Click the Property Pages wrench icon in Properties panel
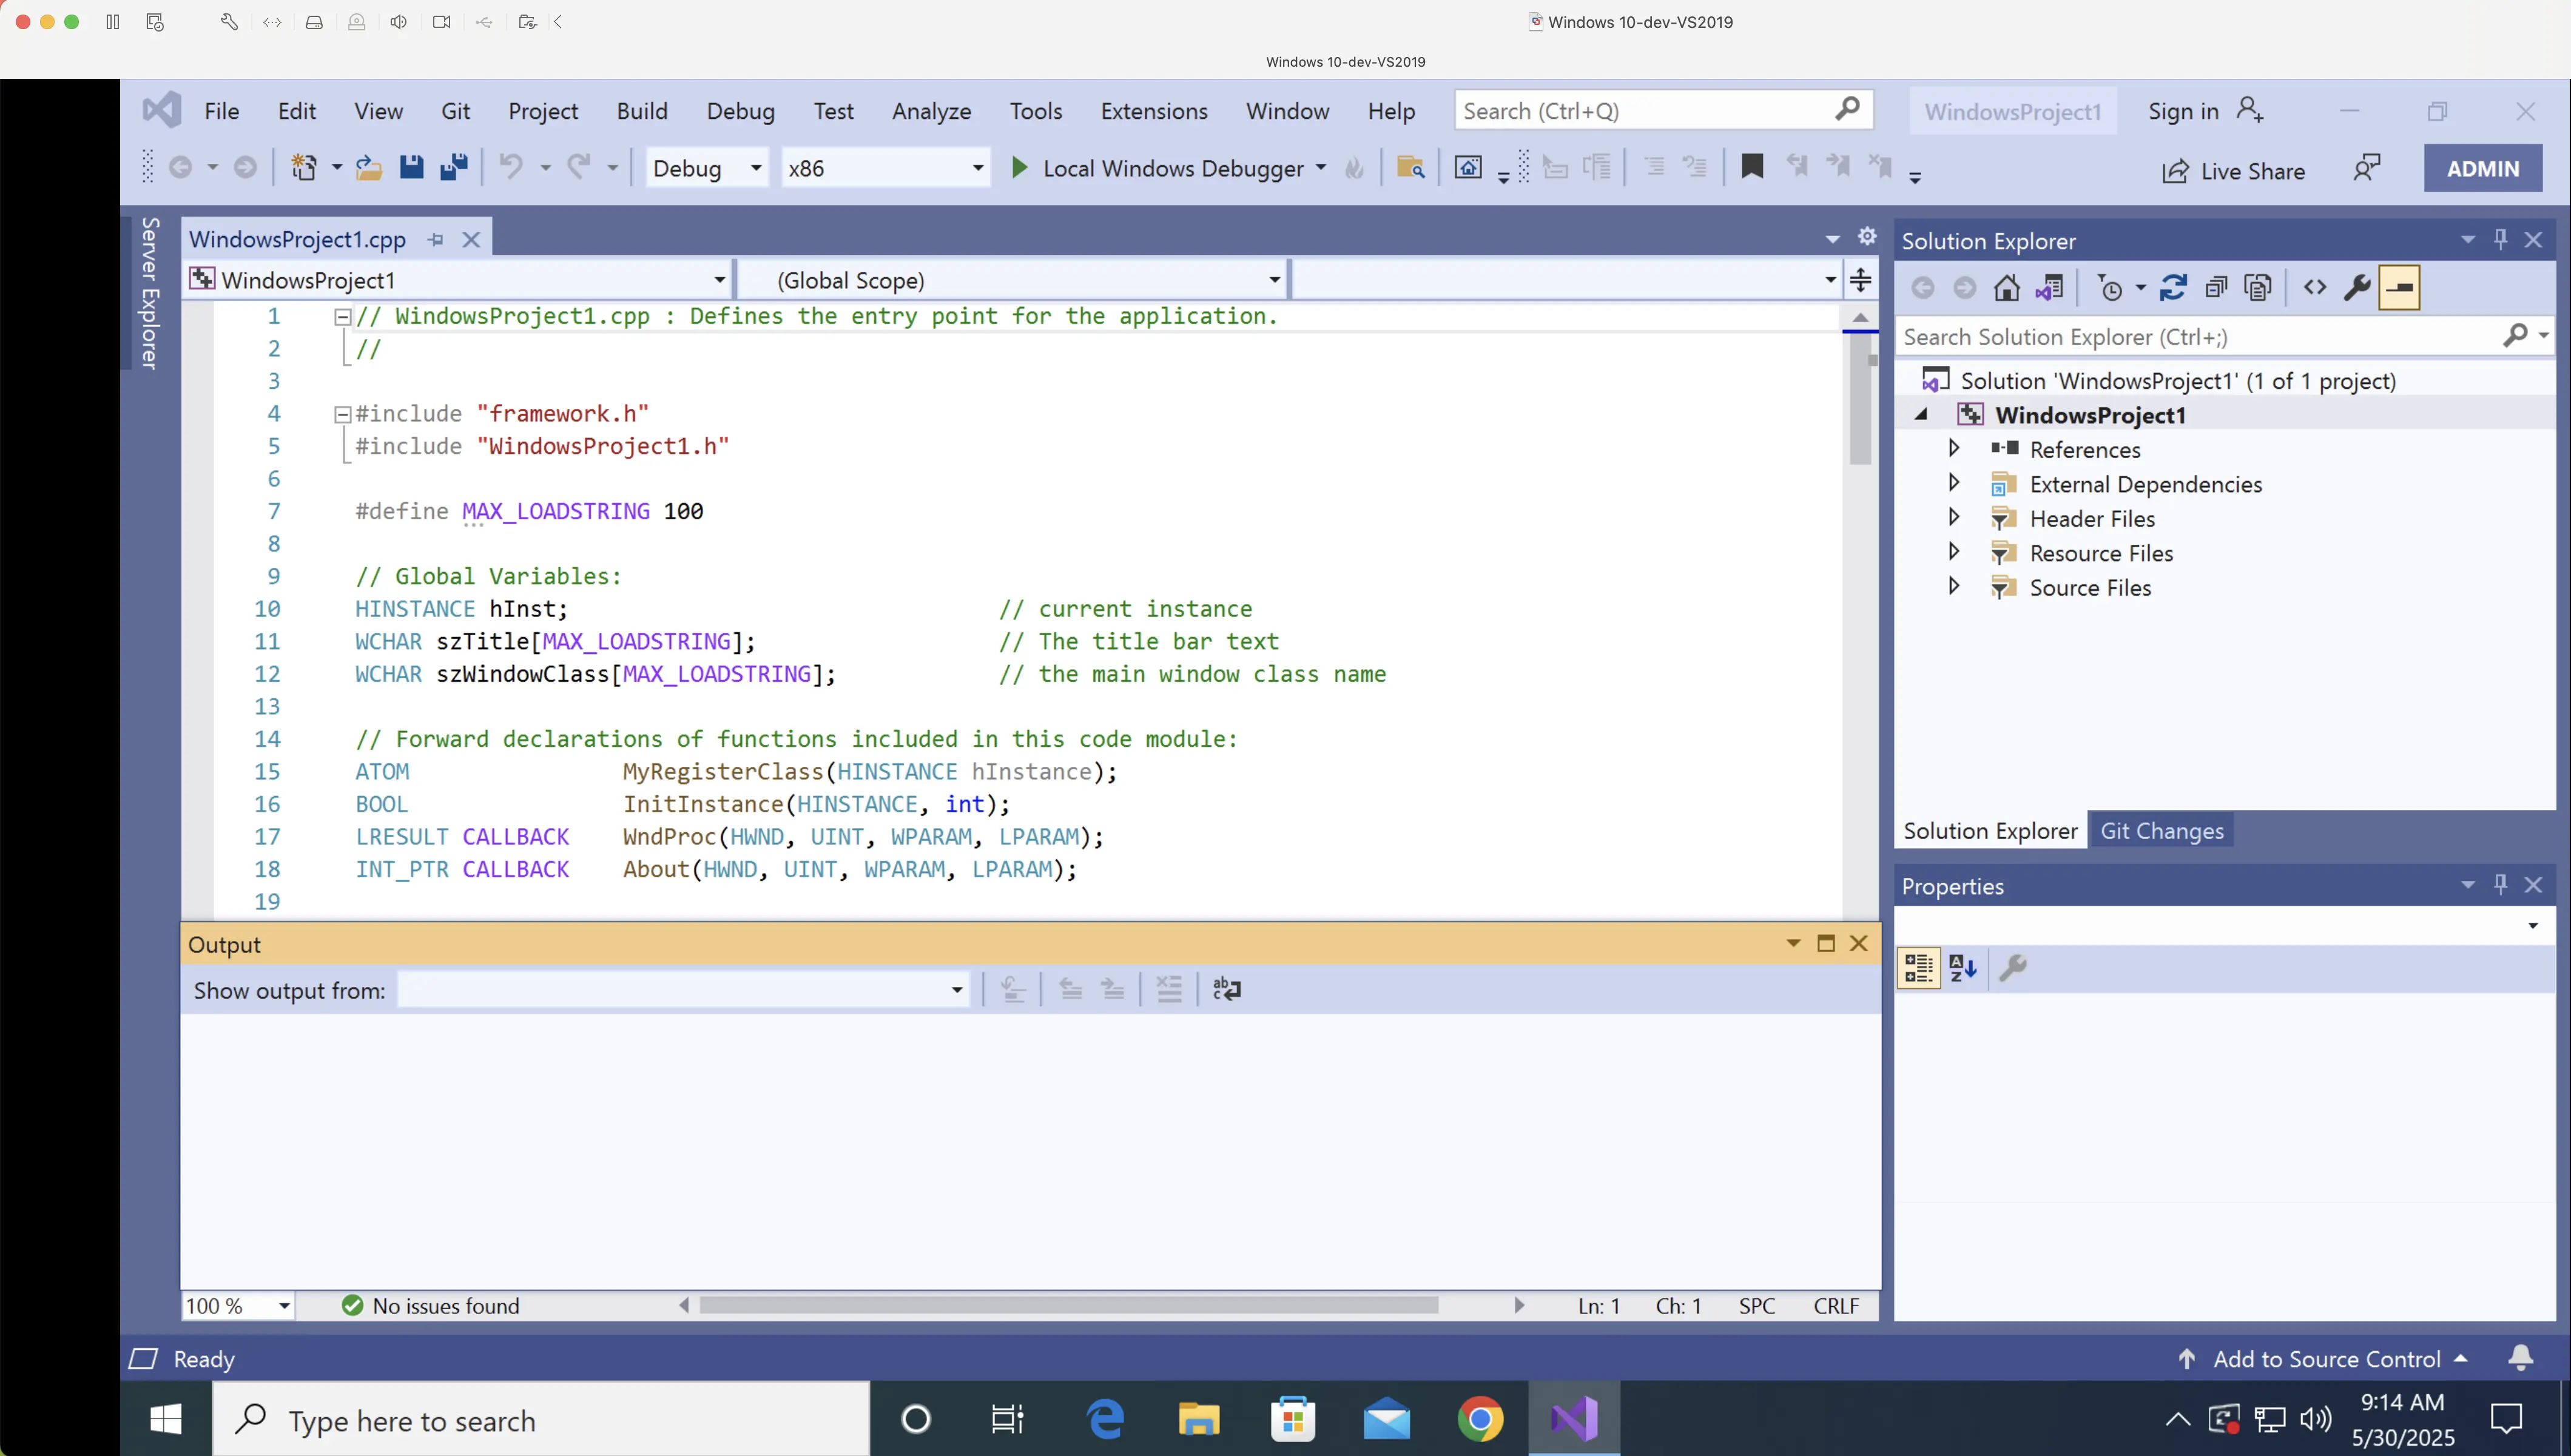This screenshot has width=2571, height=1456. [2013, 968]
